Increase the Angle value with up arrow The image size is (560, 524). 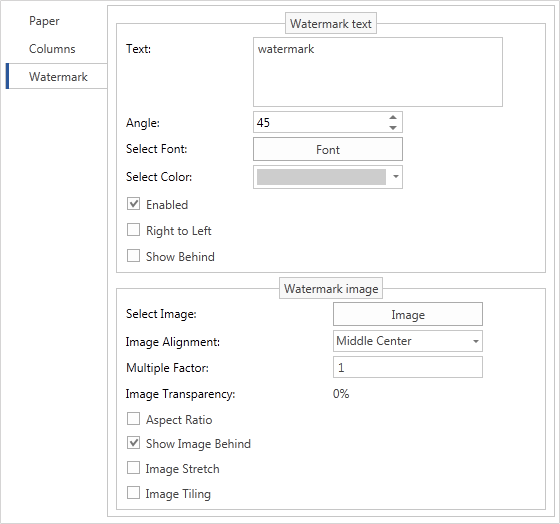pos(393,117)
